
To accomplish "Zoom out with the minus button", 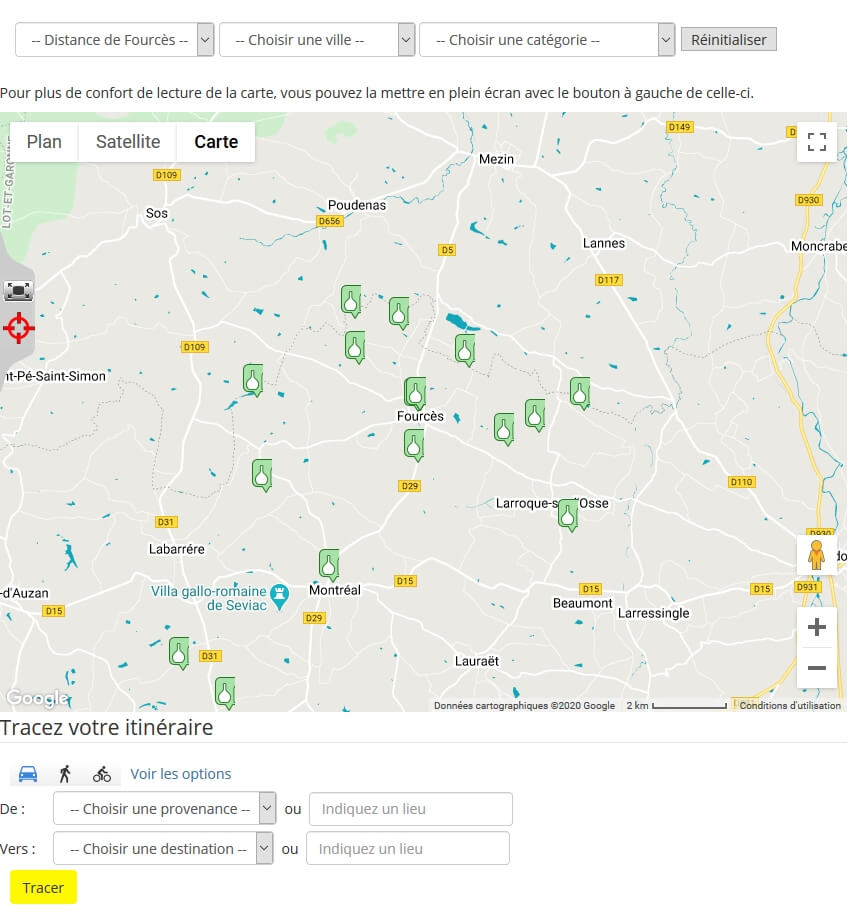I will click(x=816, y=668).
